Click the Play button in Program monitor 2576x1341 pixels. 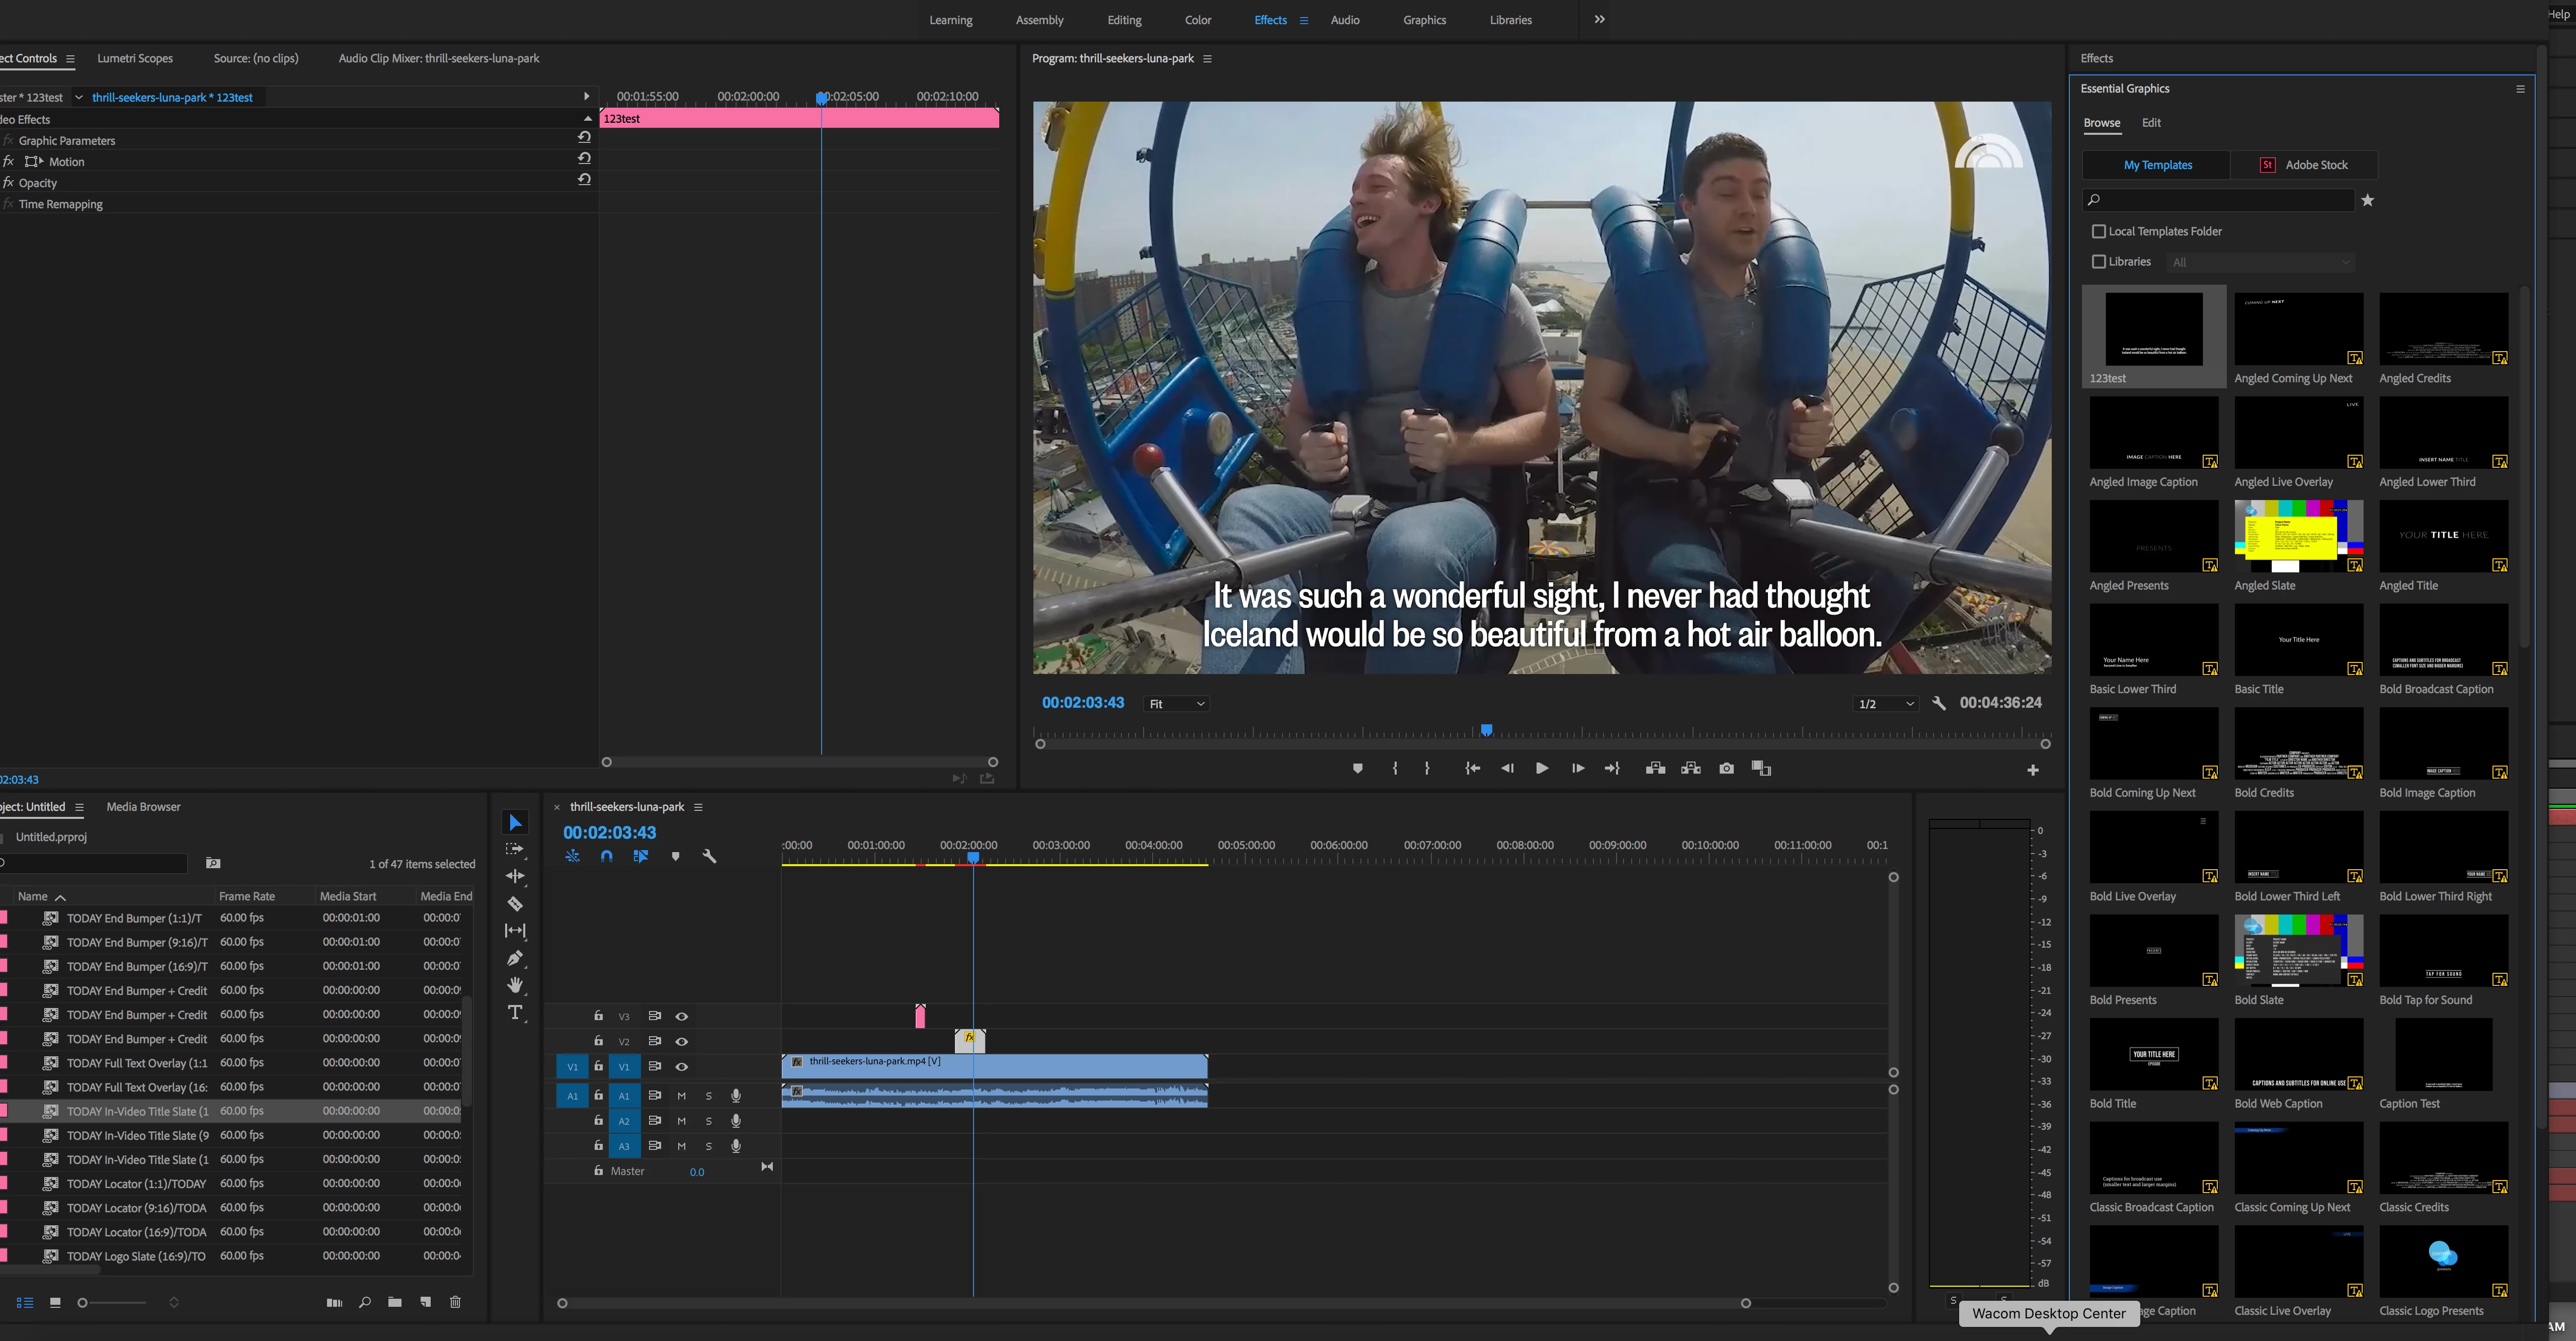1541,768
